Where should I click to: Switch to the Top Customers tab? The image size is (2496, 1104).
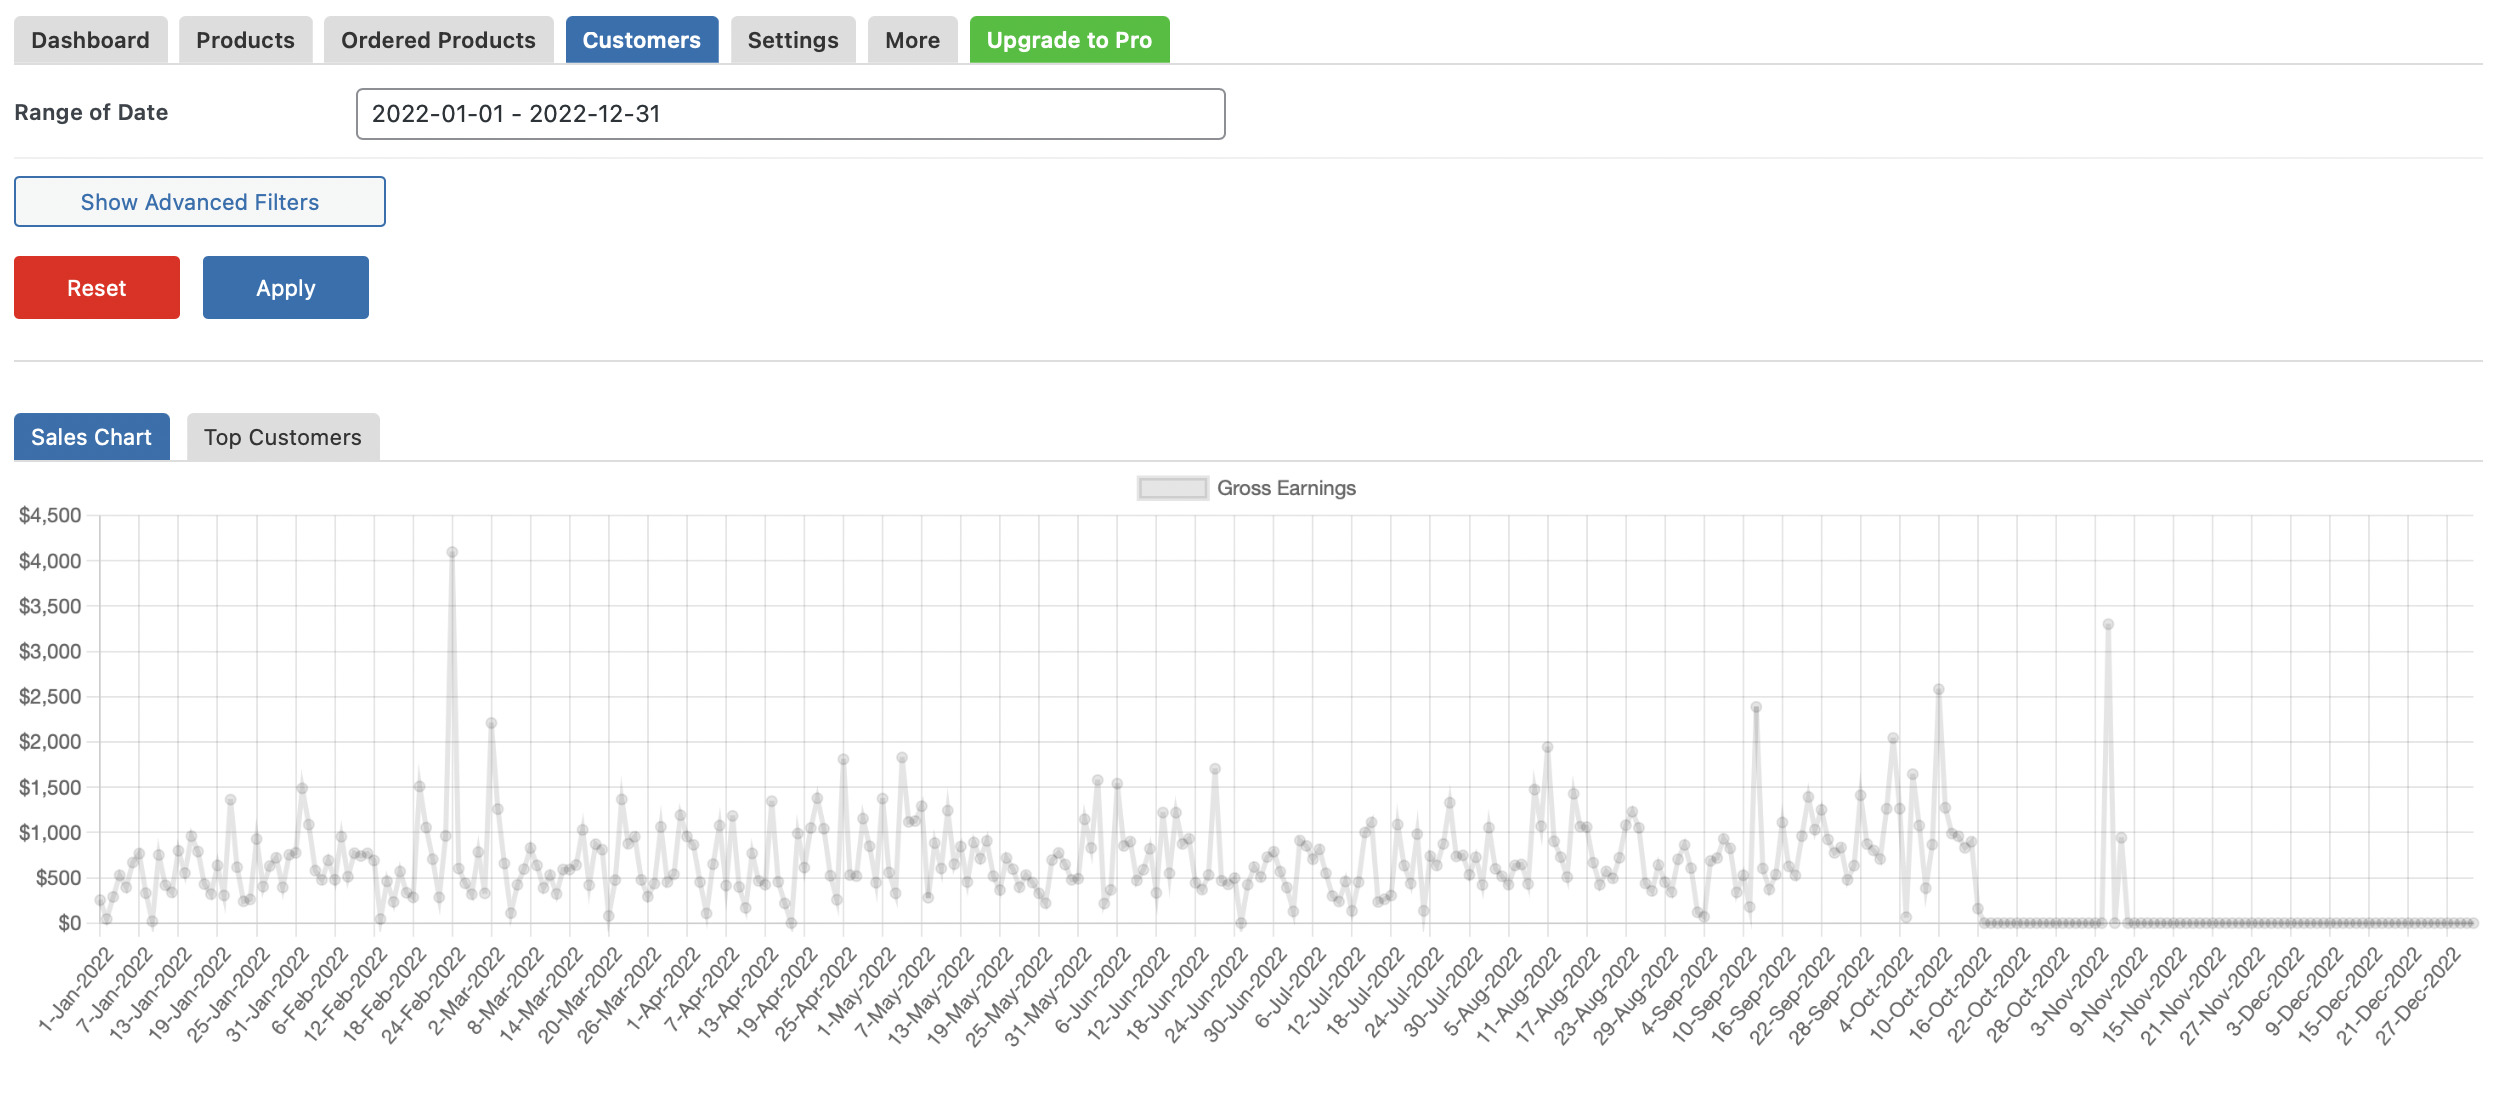pyautogui.click(x=283, y=437)
